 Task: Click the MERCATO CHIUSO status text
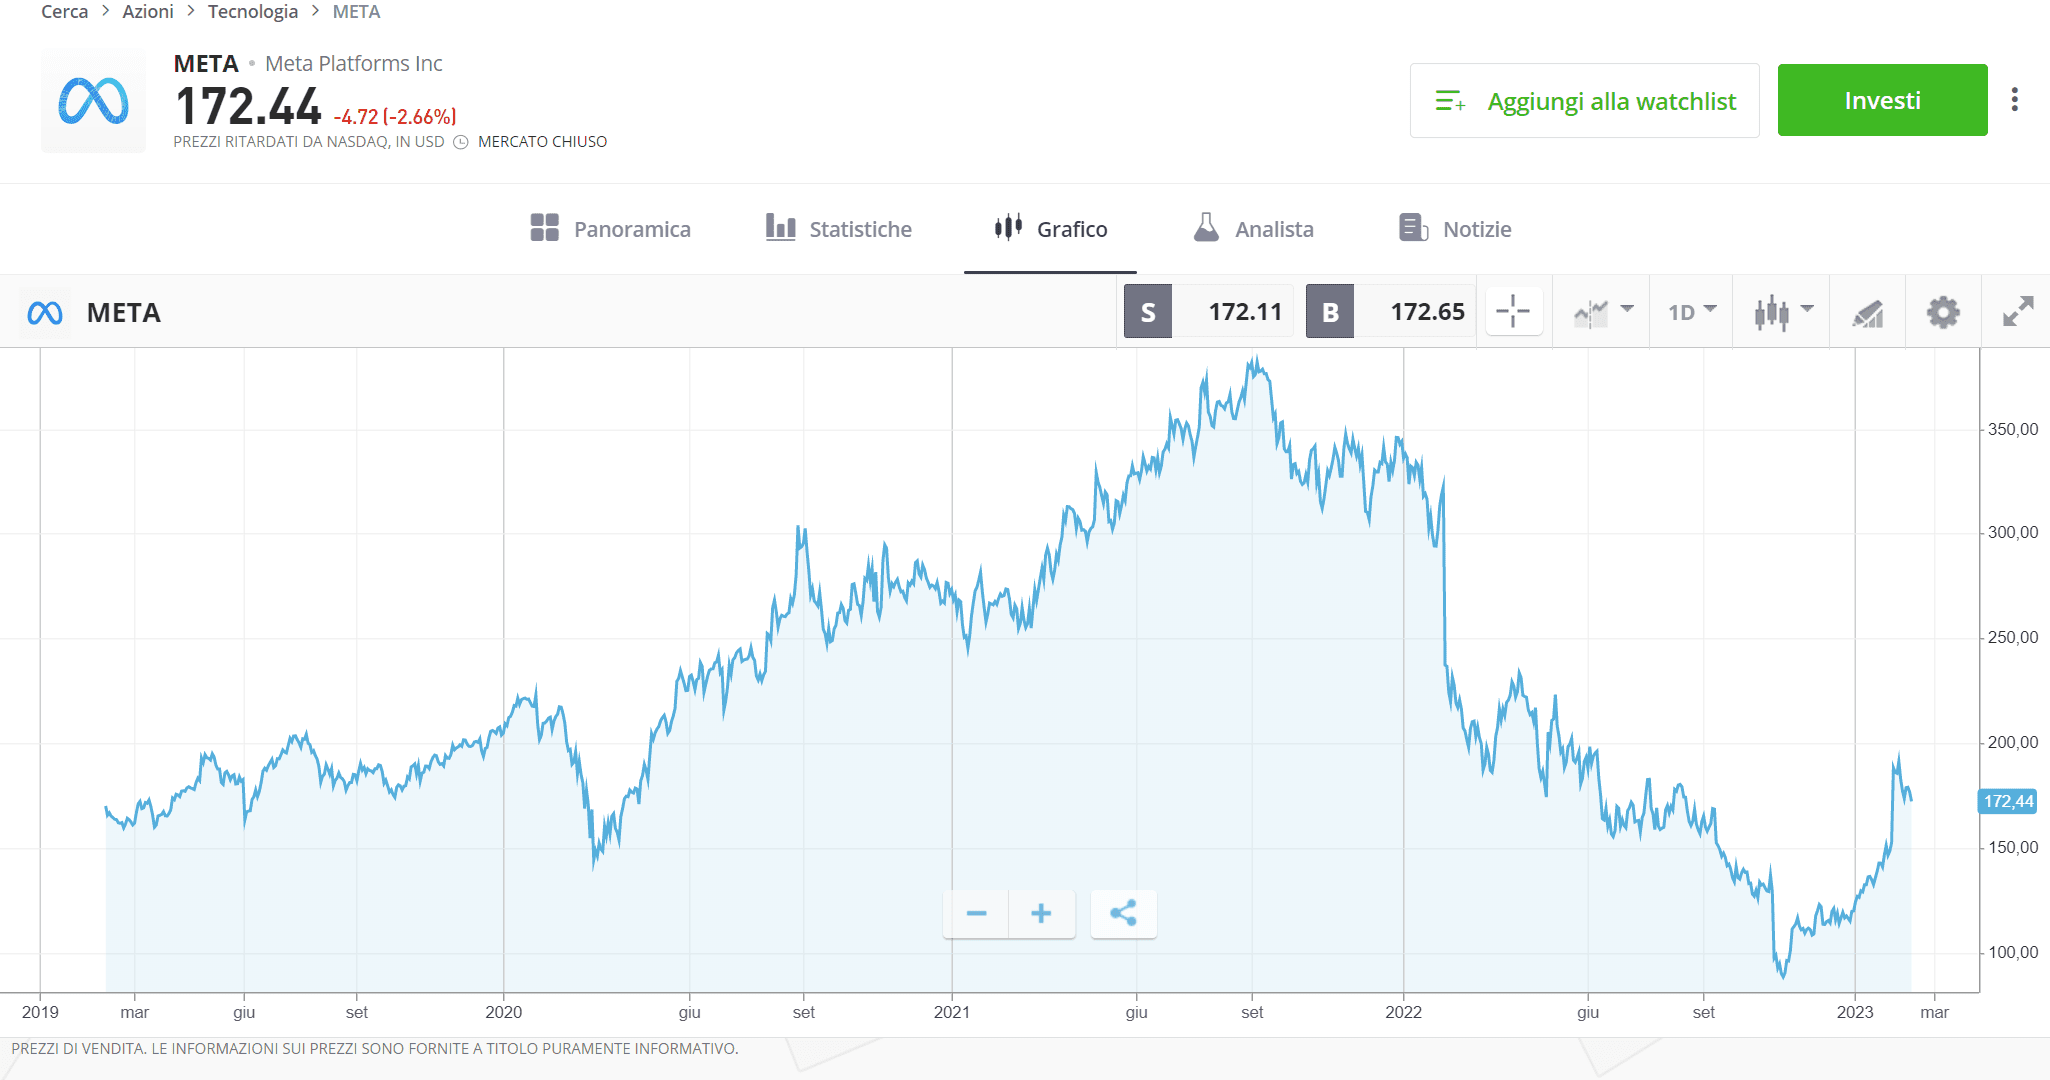(x=542, y=142)
